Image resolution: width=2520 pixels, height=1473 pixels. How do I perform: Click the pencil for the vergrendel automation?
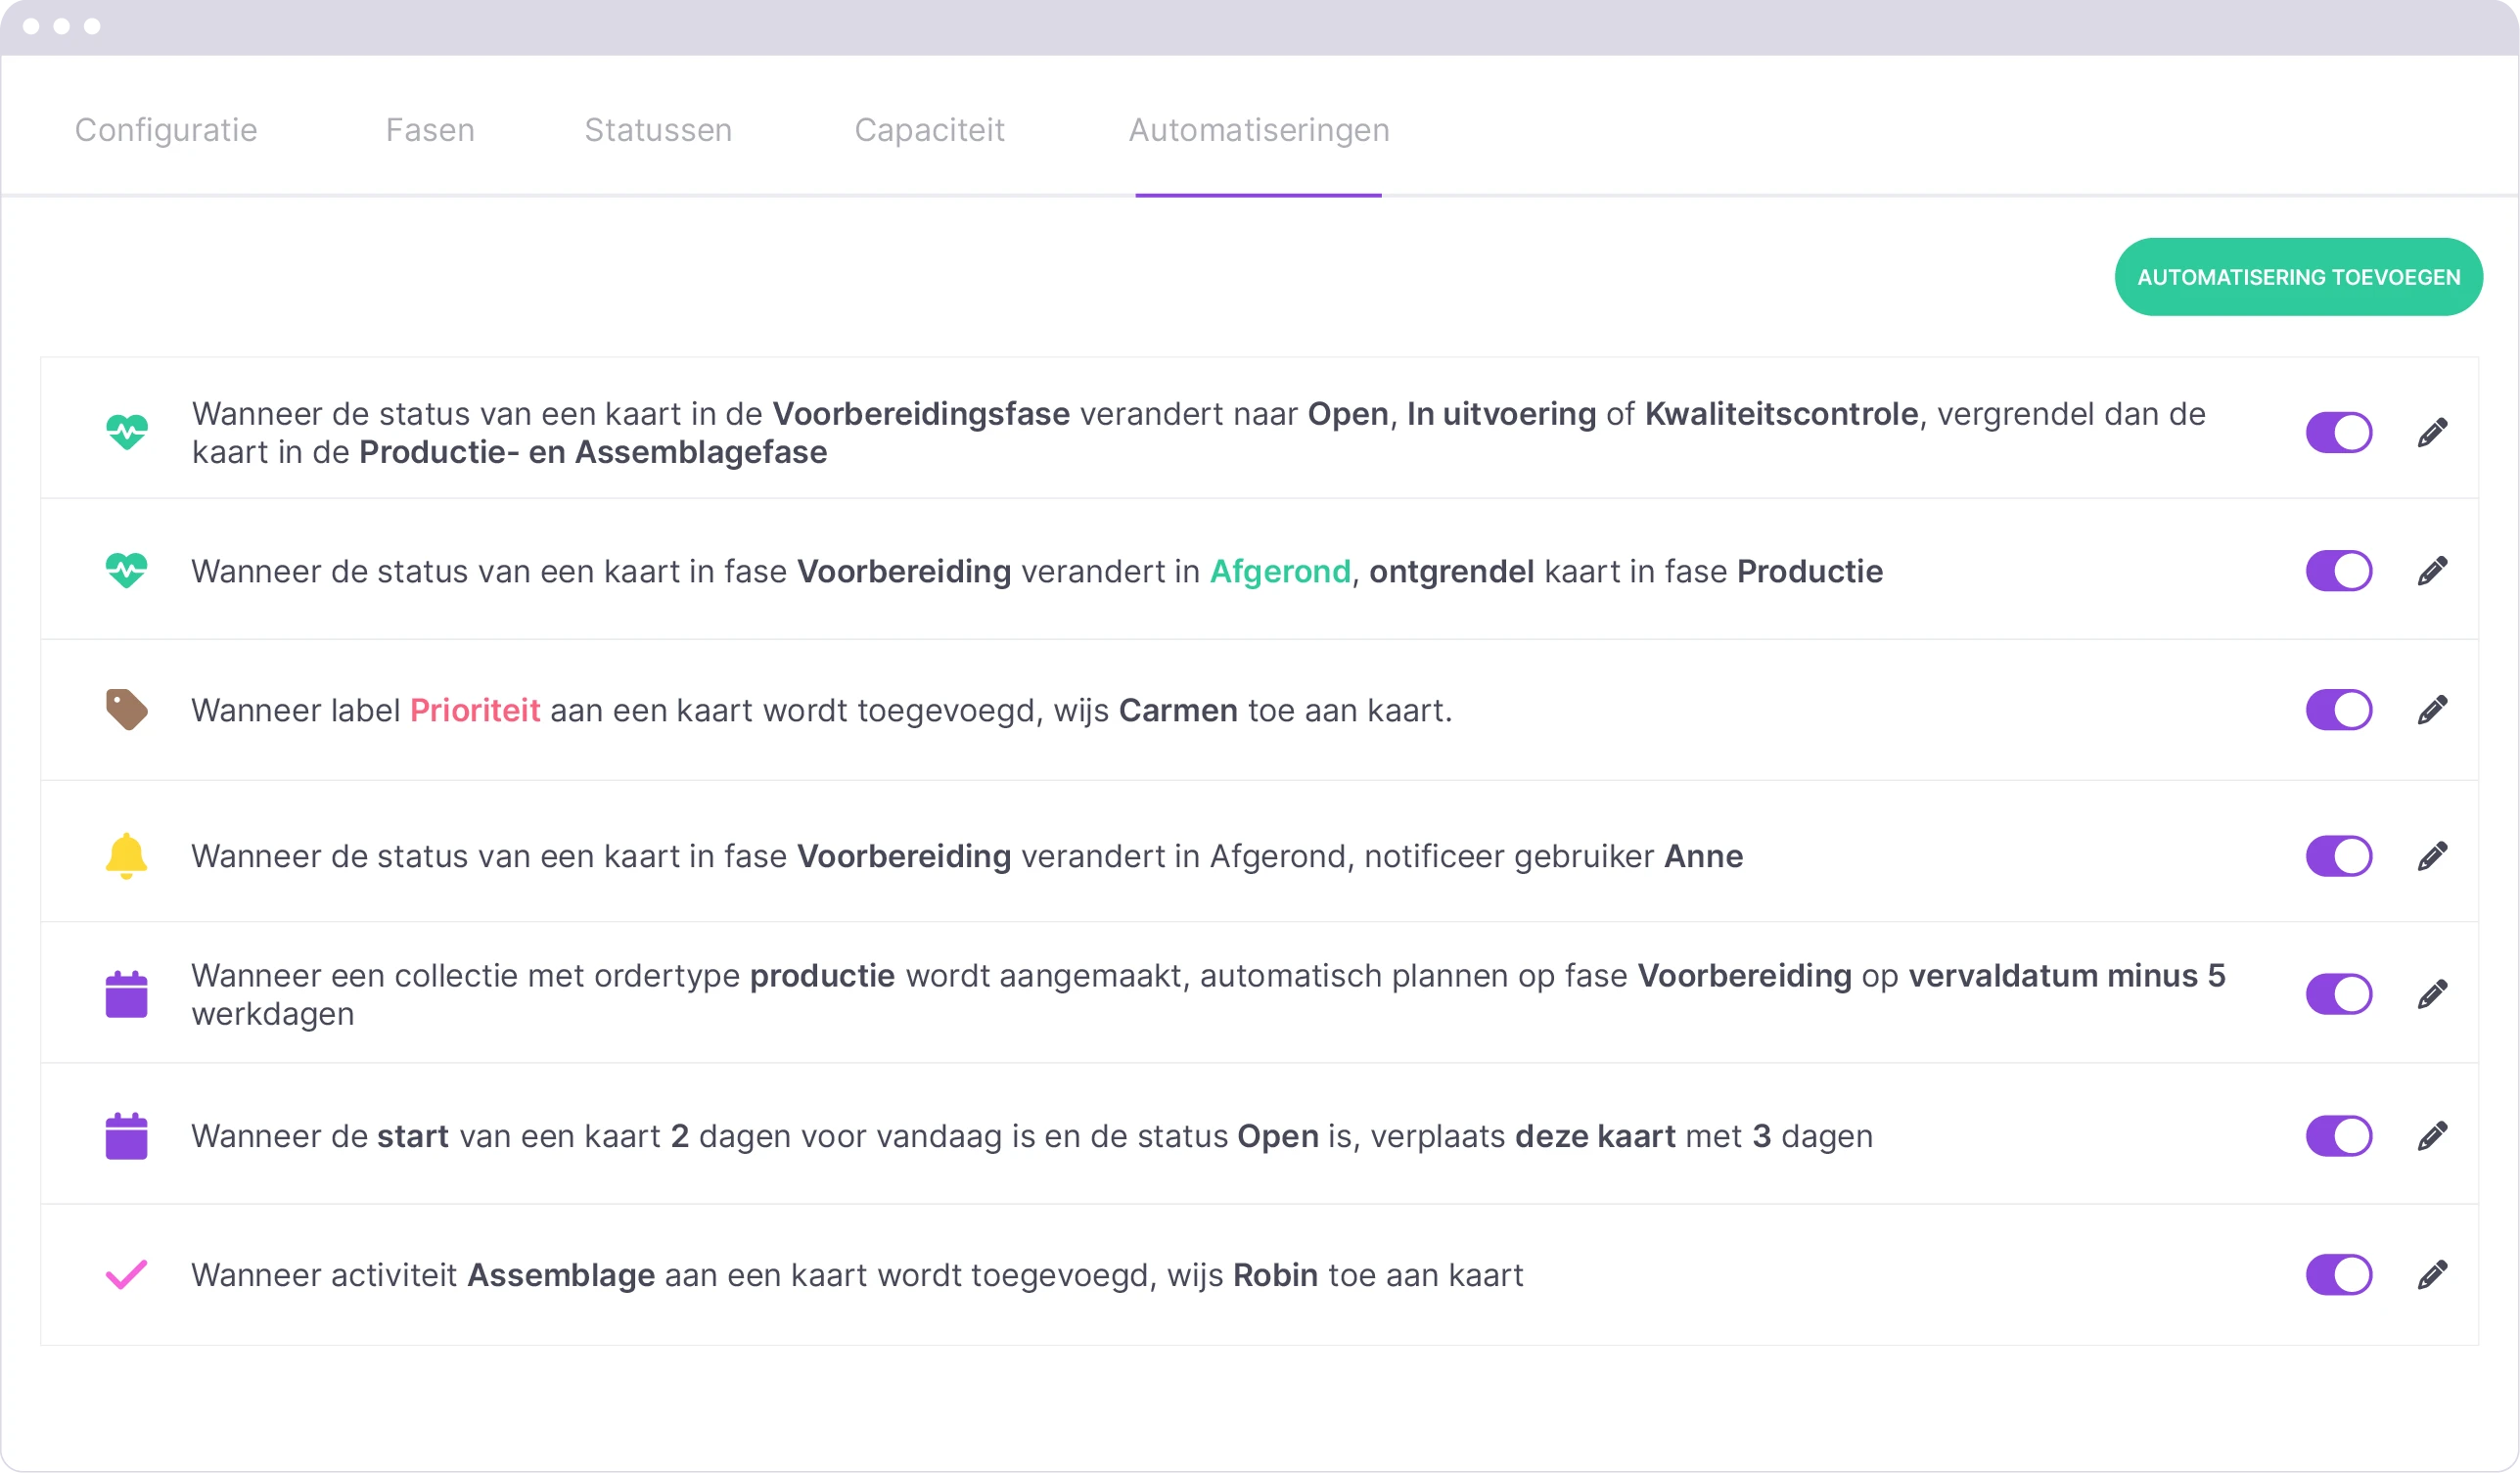pos(2434,431)
